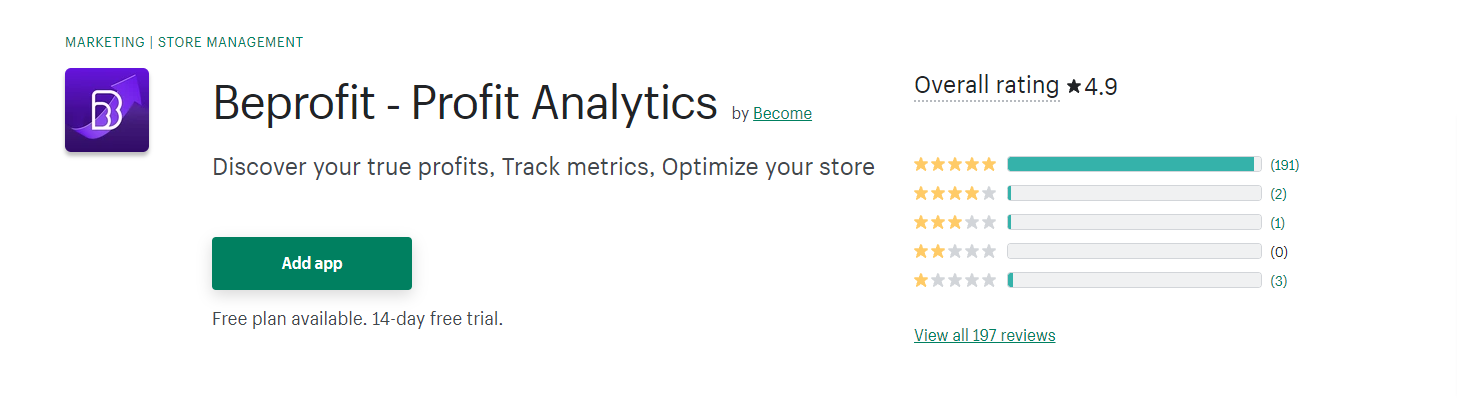Click the Beprofit purple app logo
1457x415 pixels.
pyautogui.click(x=107, y=110)
